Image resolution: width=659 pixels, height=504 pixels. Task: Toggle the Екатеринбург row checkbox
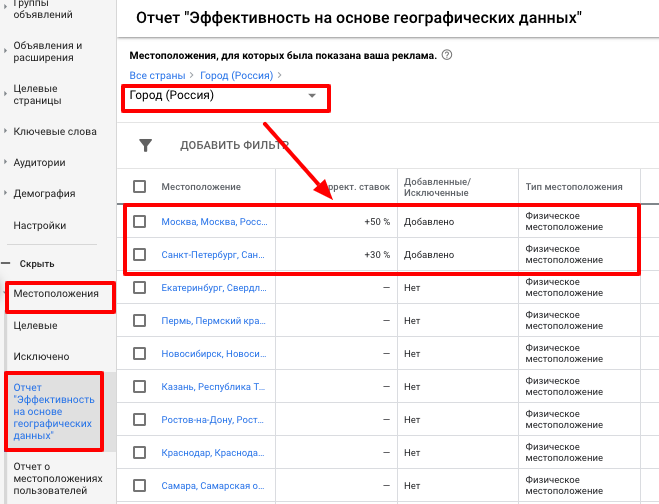pyautogui.click(x=140, y=289)
